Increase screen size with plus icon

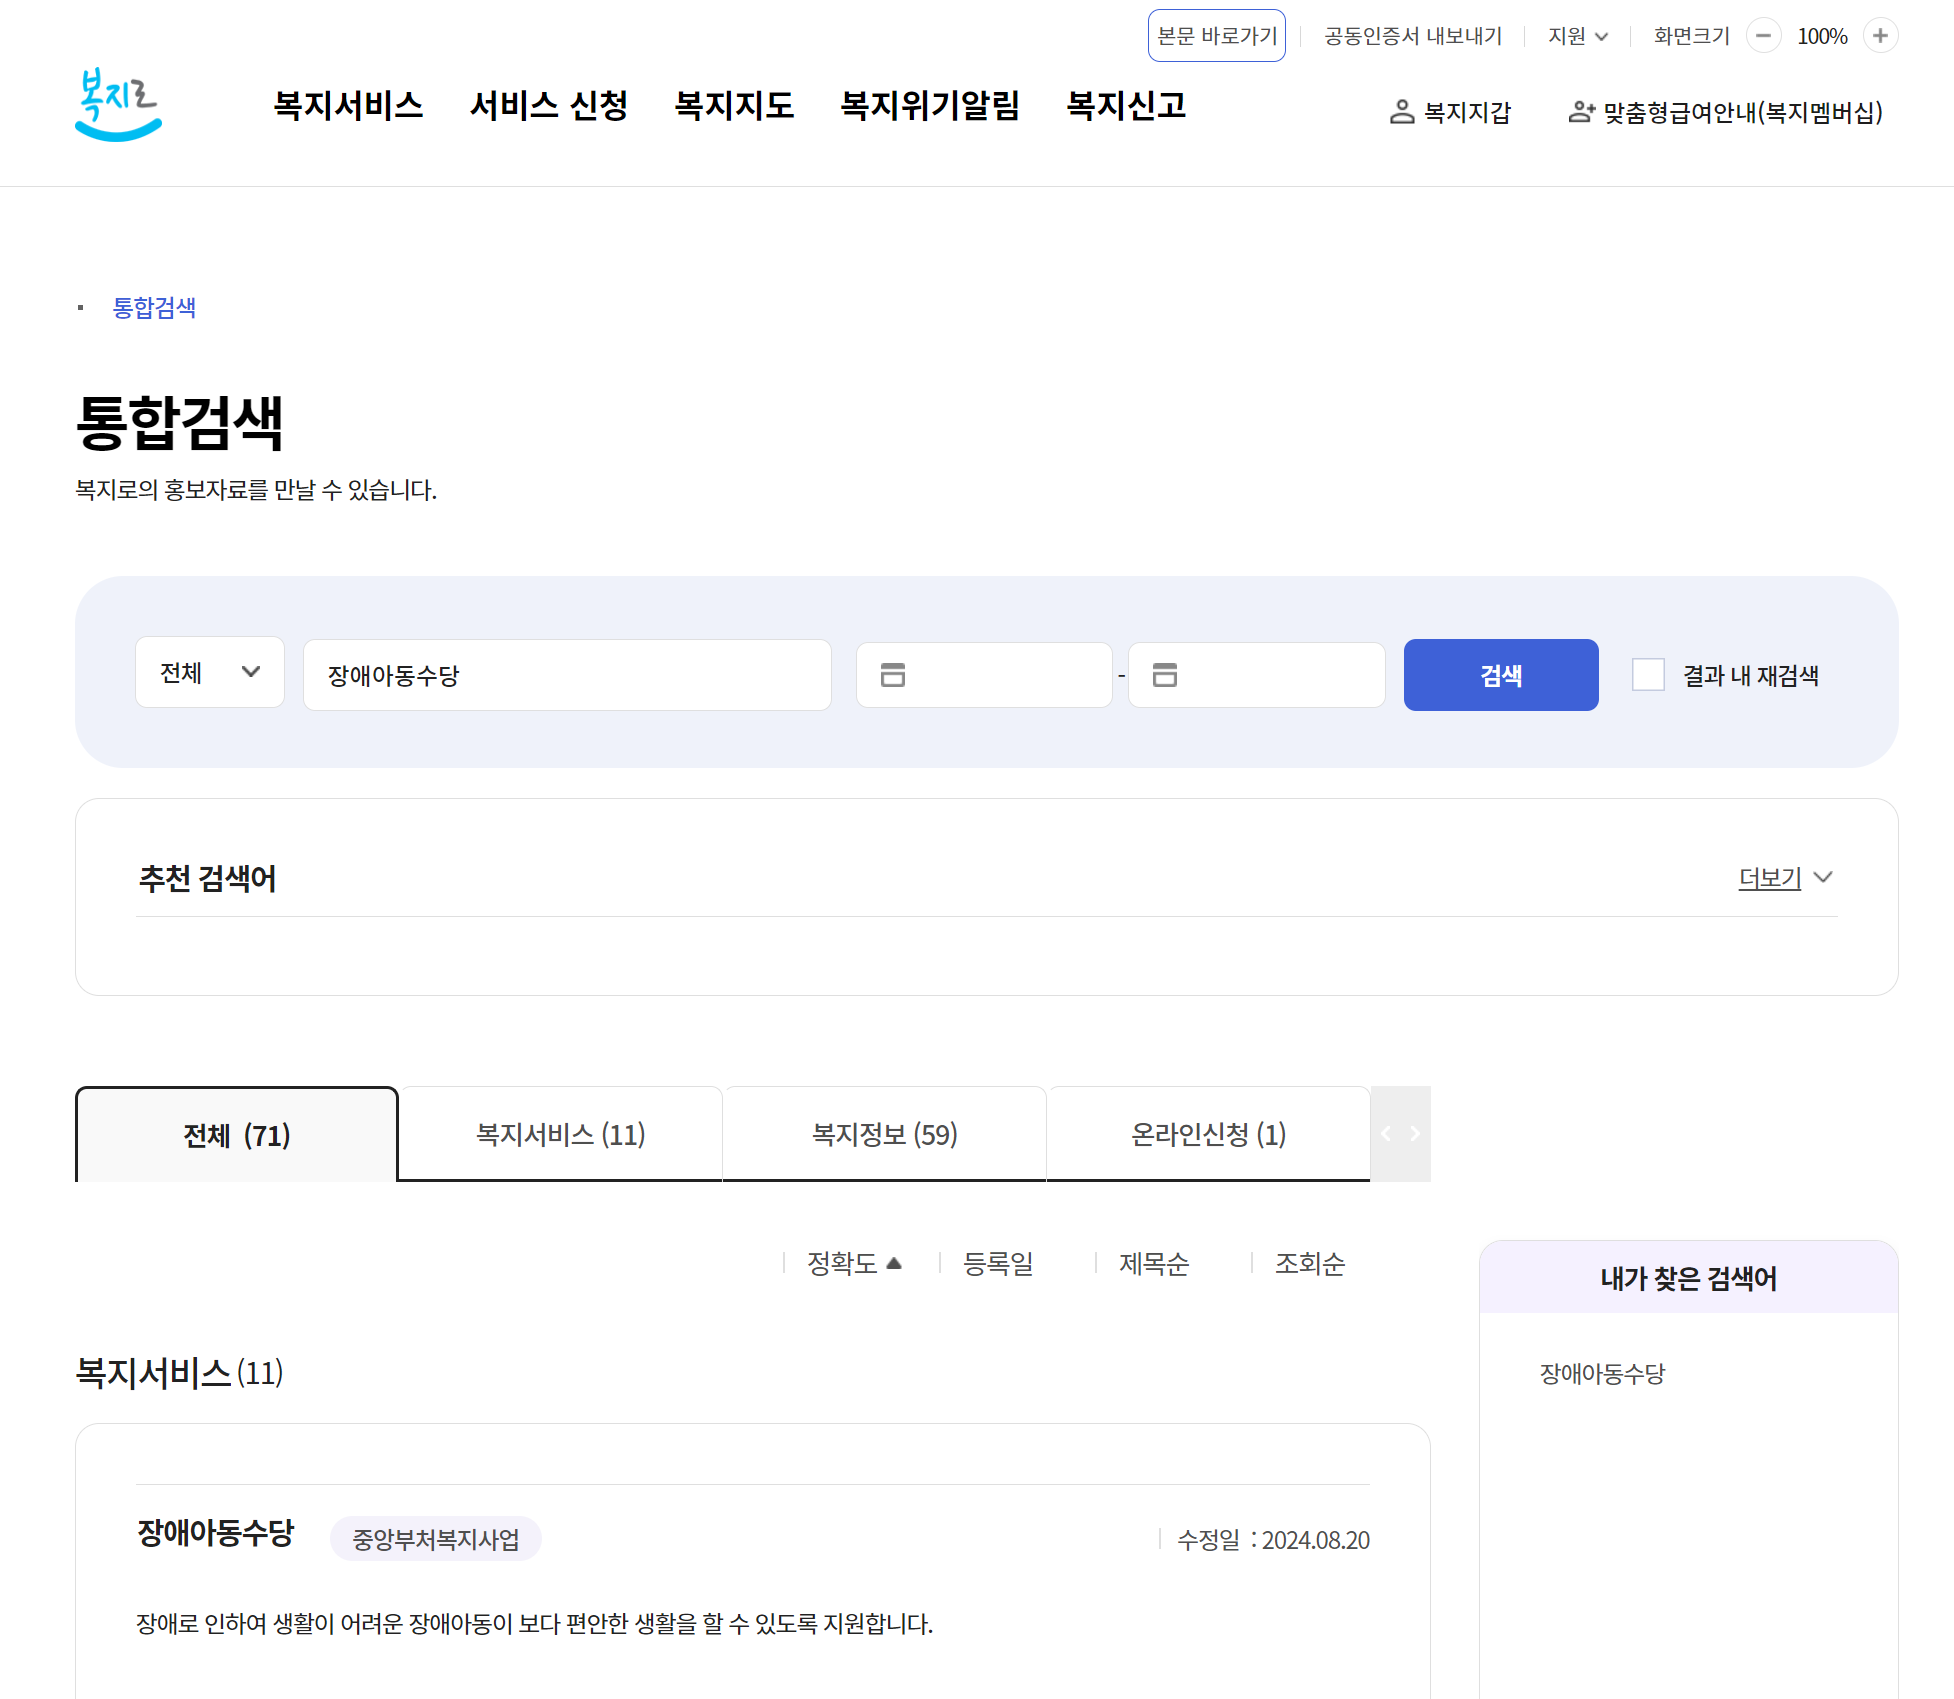(1880, 36)
